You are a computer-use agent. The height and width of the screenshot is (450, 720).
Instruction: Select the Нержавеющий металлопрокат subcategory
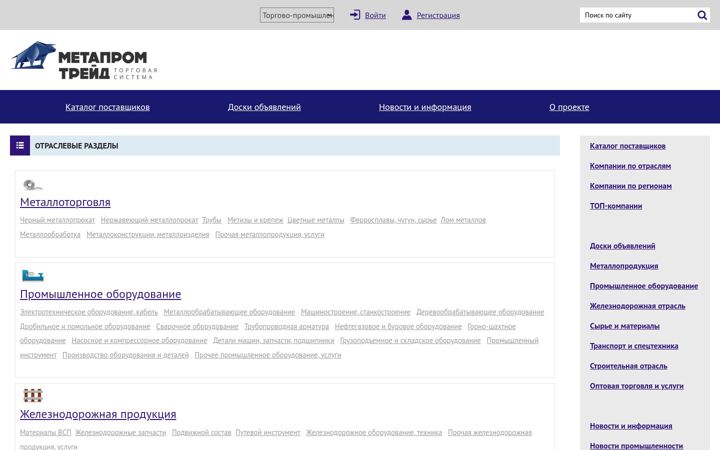pos(149,220)
